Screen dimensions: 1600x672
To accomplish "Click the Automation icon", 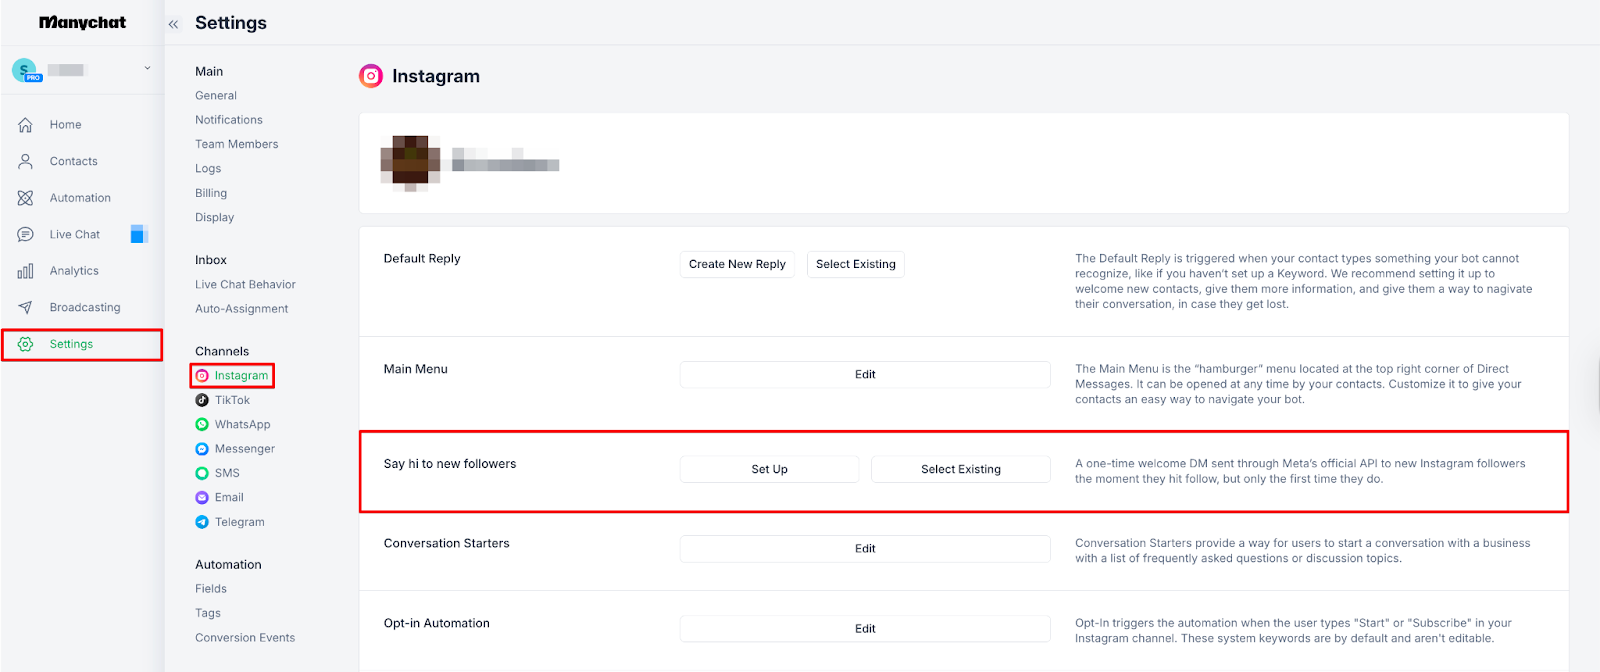I will [x=26, y=198].
